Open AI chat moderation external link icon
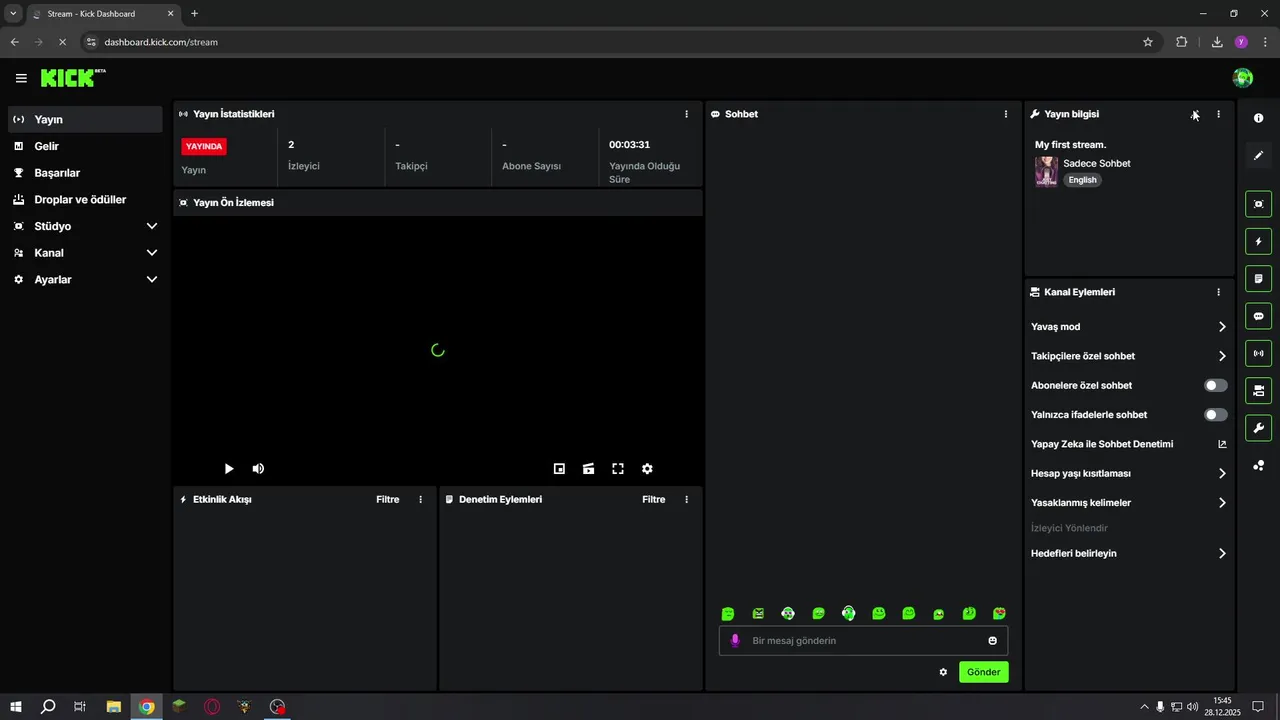 point(1222,444)
